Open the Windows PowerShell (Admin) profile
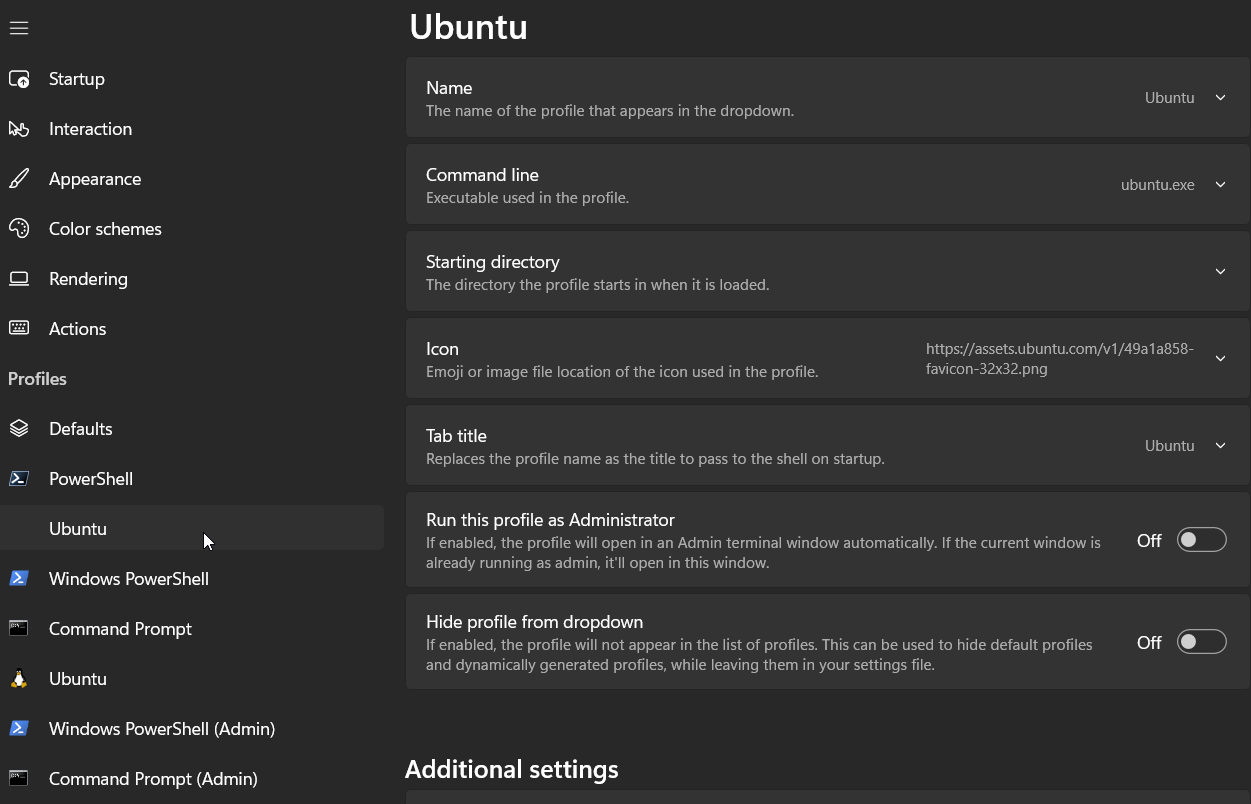 (161, 729)
